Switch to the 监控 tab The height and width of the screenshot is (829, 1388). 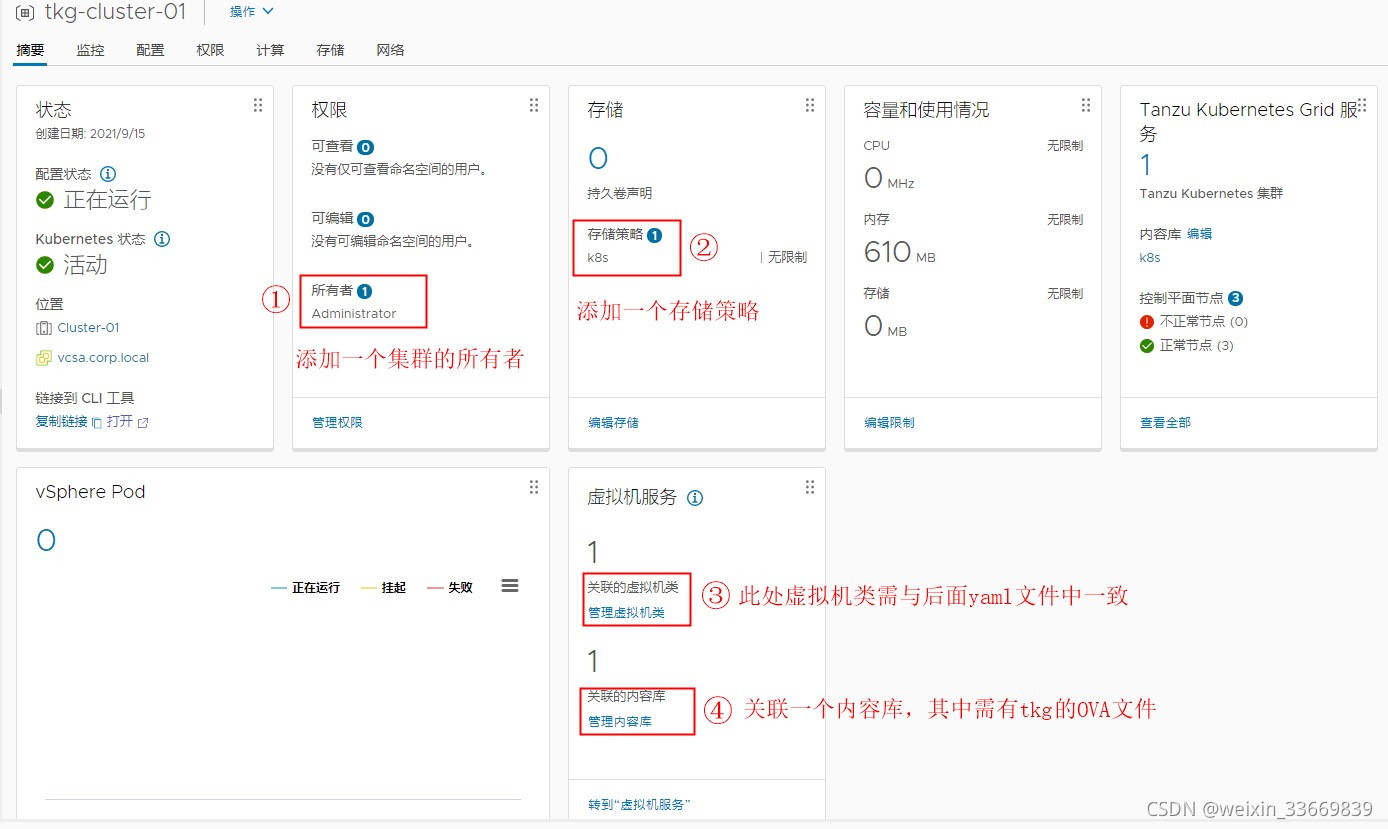point(90,50)
